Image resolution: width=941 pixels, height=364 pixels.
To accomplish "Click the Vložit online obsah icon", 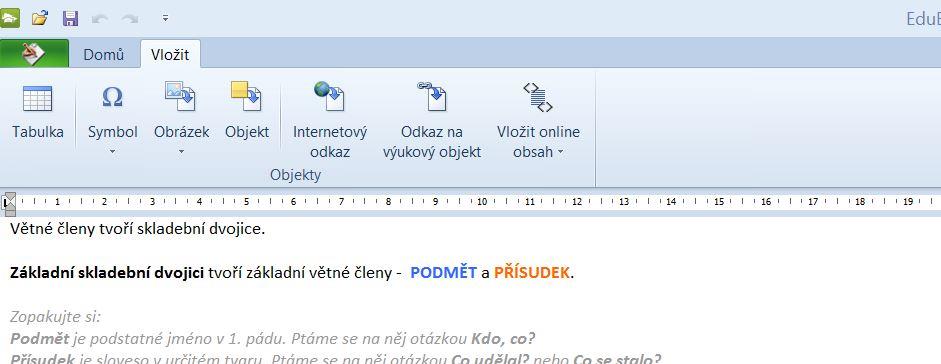I will (538, 98).
